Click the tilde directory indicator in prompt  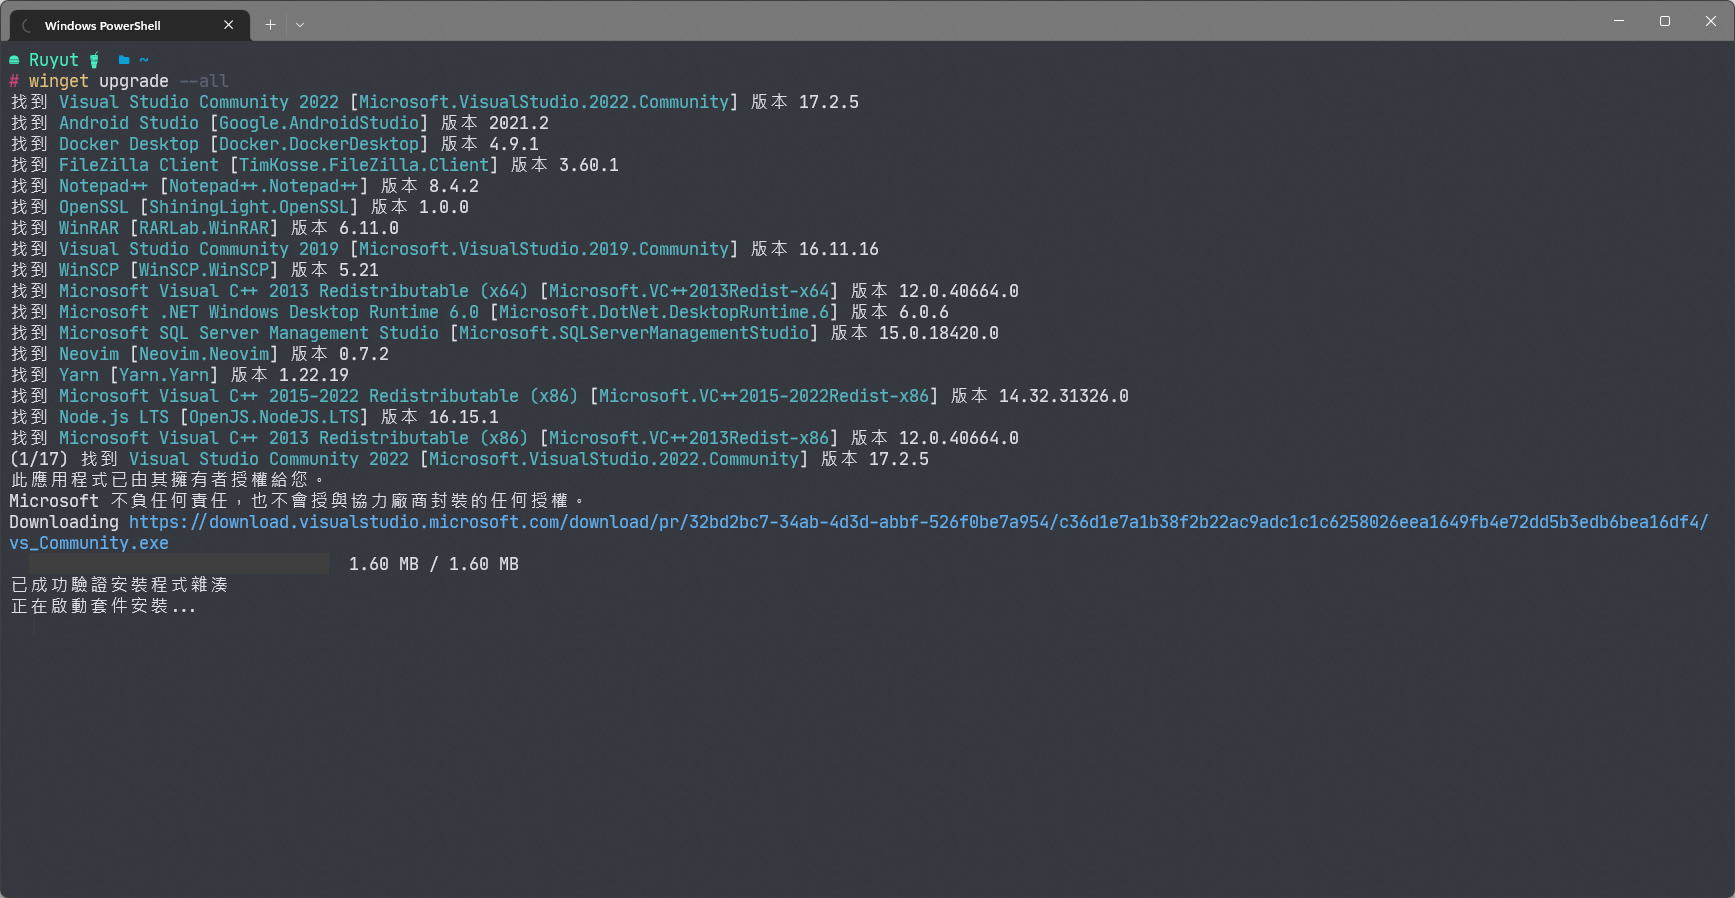coord(144,60)
